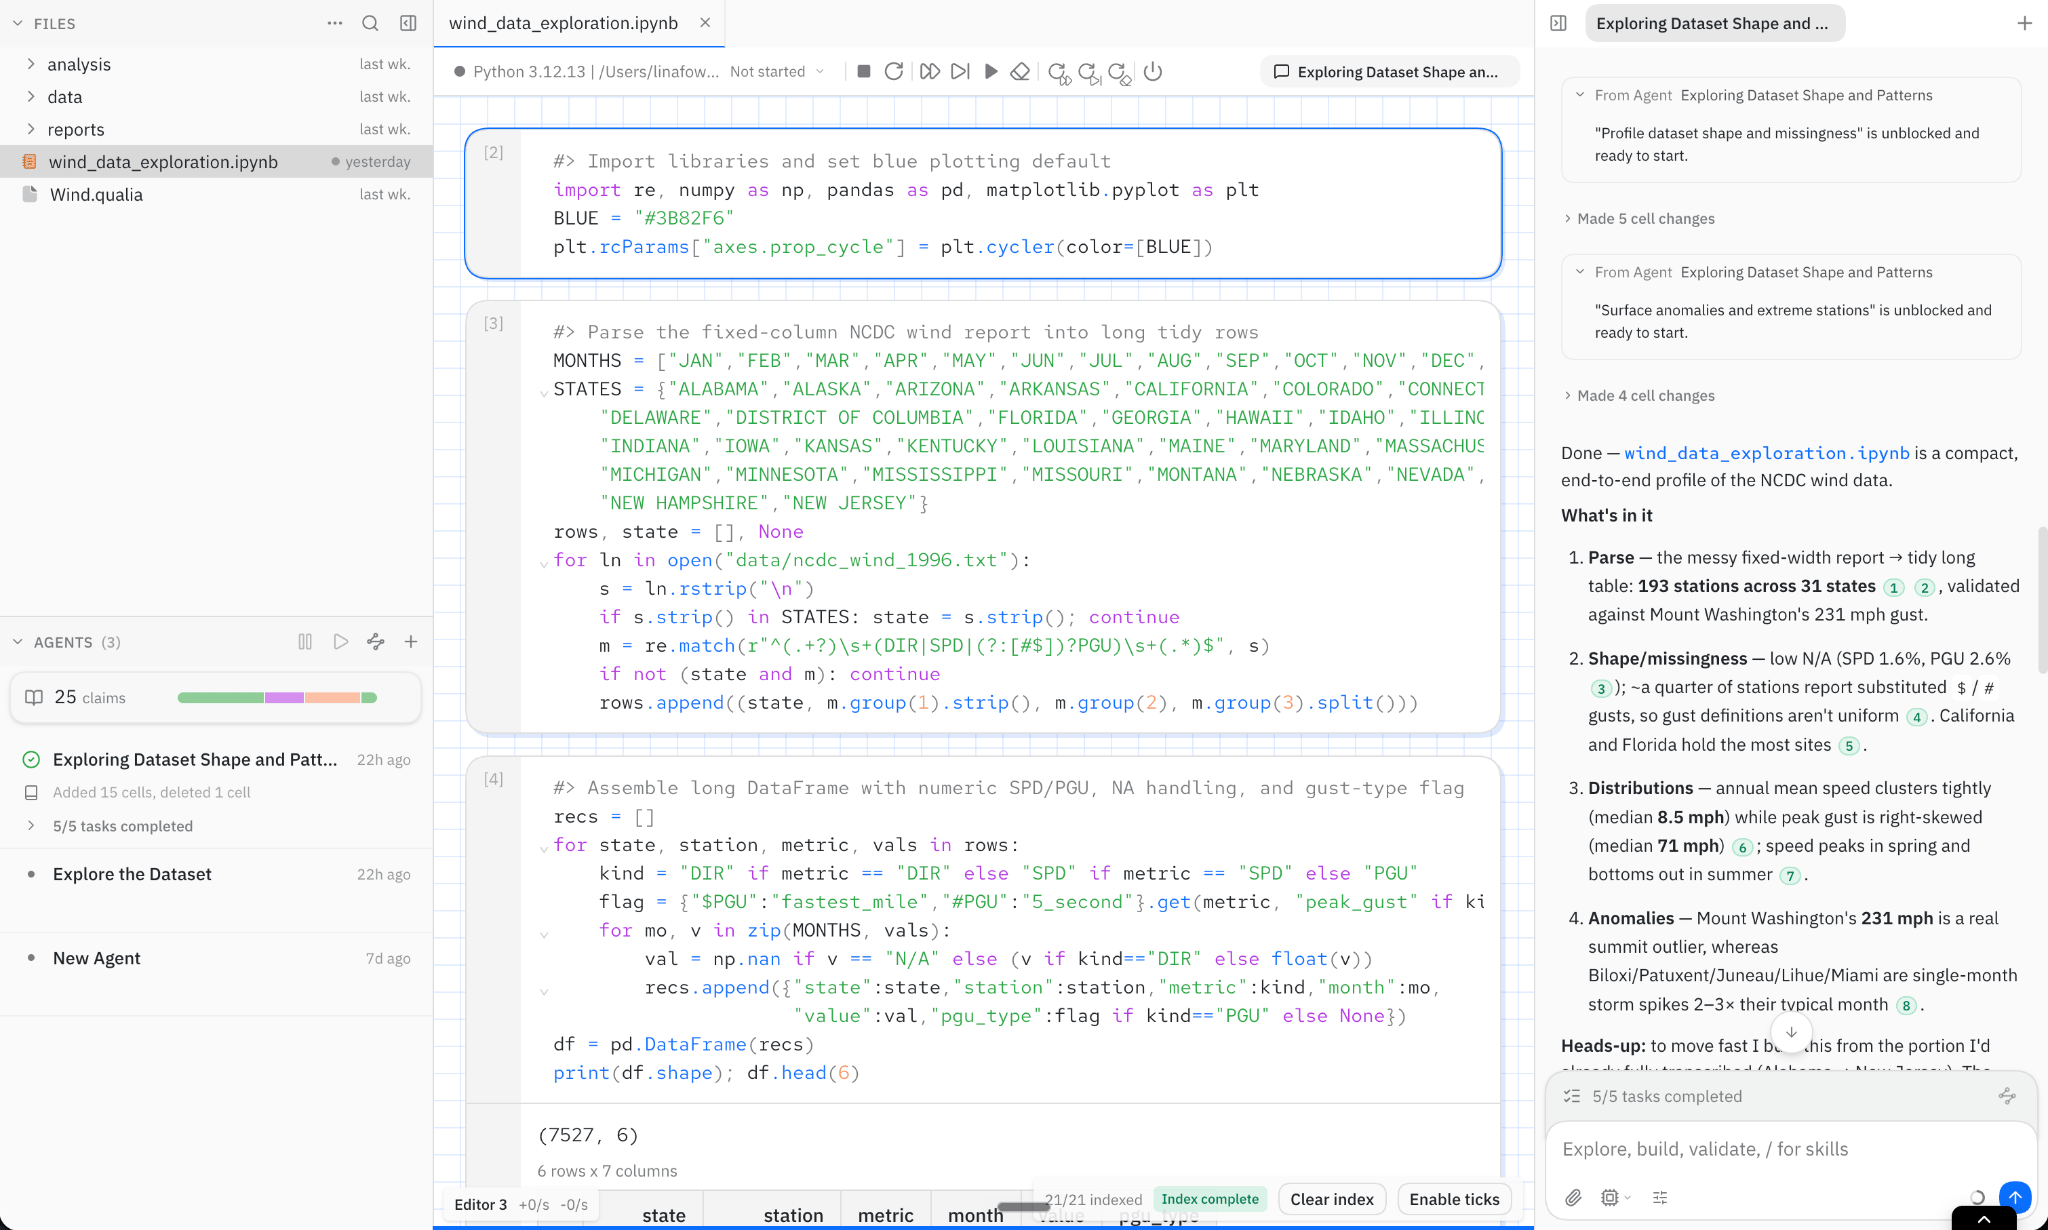The image size is (2048, 1230).
Task: Start a new chat with the plus icon
Action: [2025, 23]
